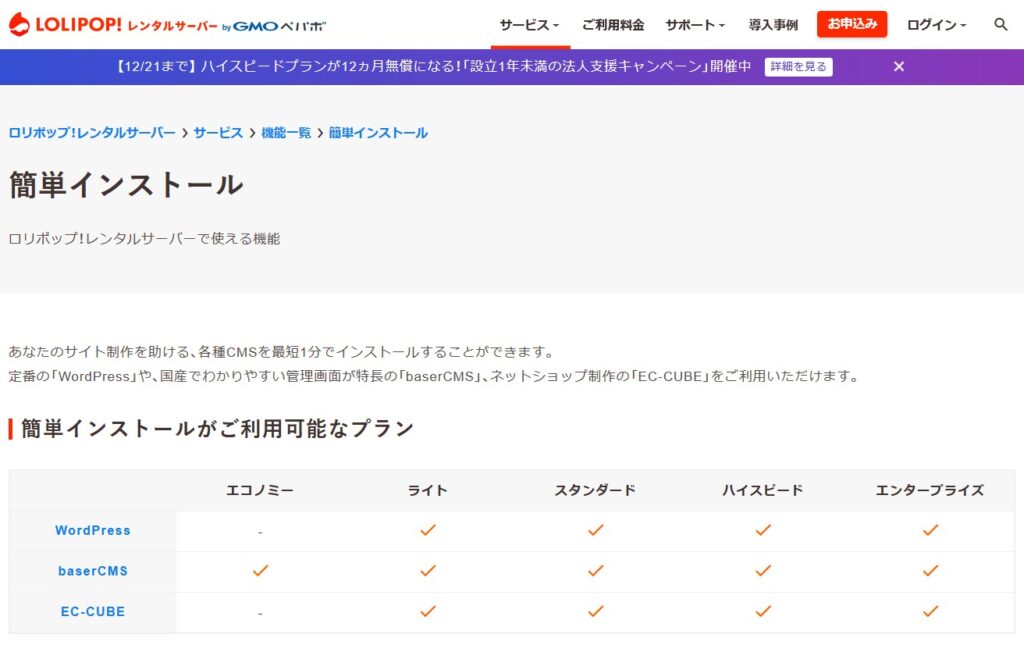
Task: Click 簡単インストール breadcrumb link
Action: pyautogui.click(x=378, y=133)
